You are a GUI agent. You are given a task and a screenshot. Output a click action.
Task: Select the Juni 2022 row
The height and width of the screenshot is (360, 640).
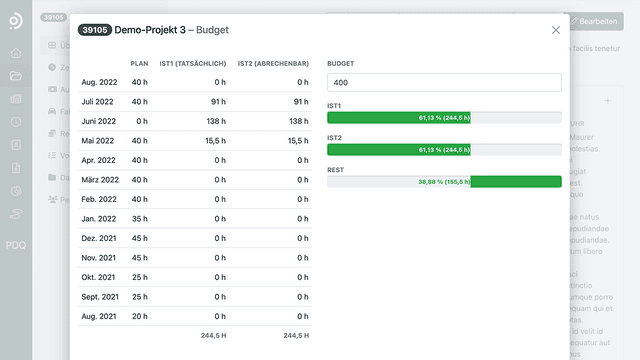(195, 121)
